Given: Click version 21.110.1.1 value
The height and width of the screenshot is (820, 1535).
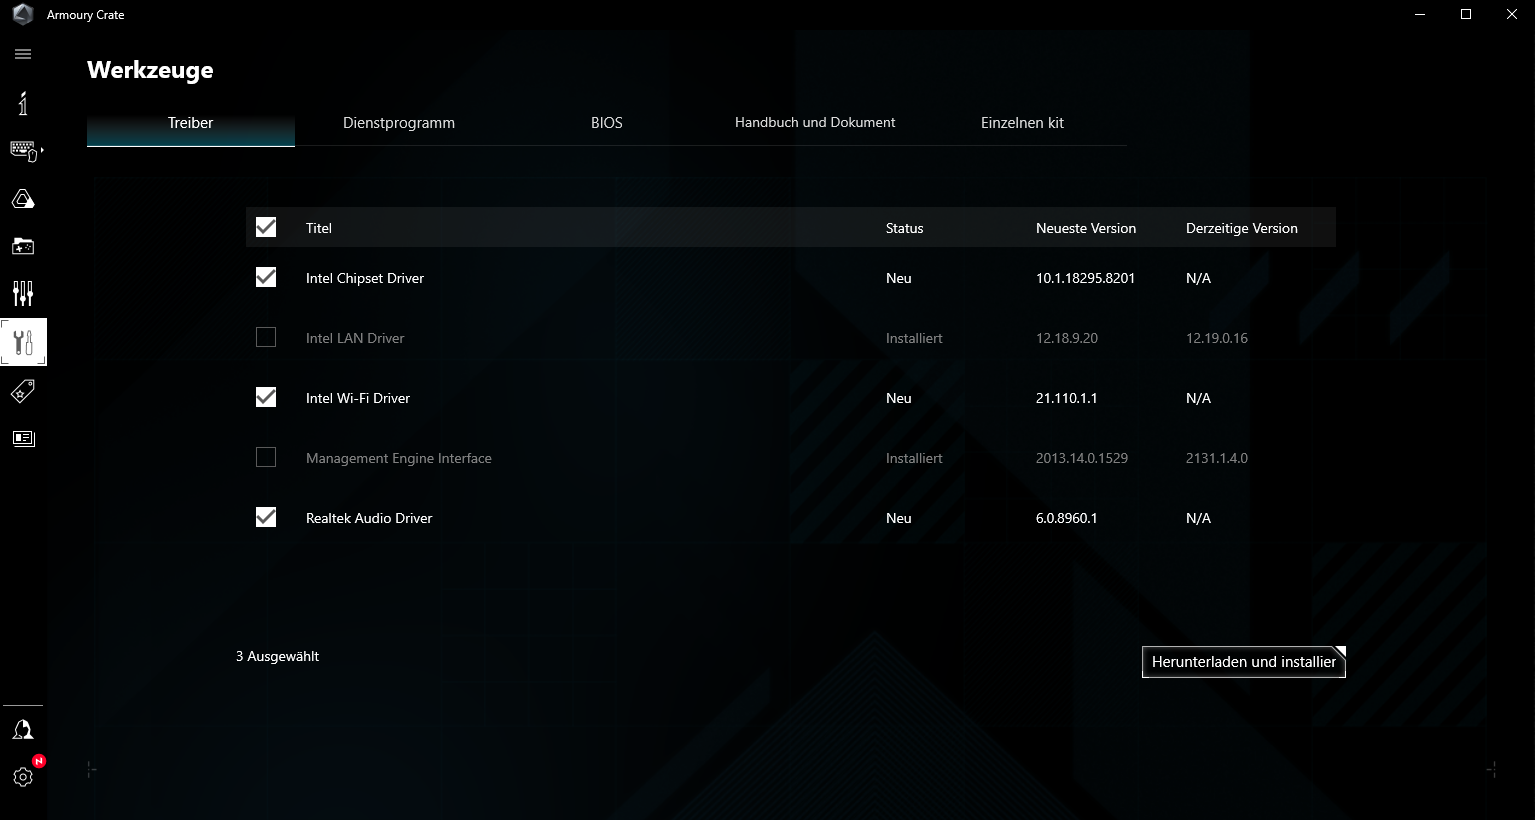Looking at the screenshot, I should point(1067,398).
